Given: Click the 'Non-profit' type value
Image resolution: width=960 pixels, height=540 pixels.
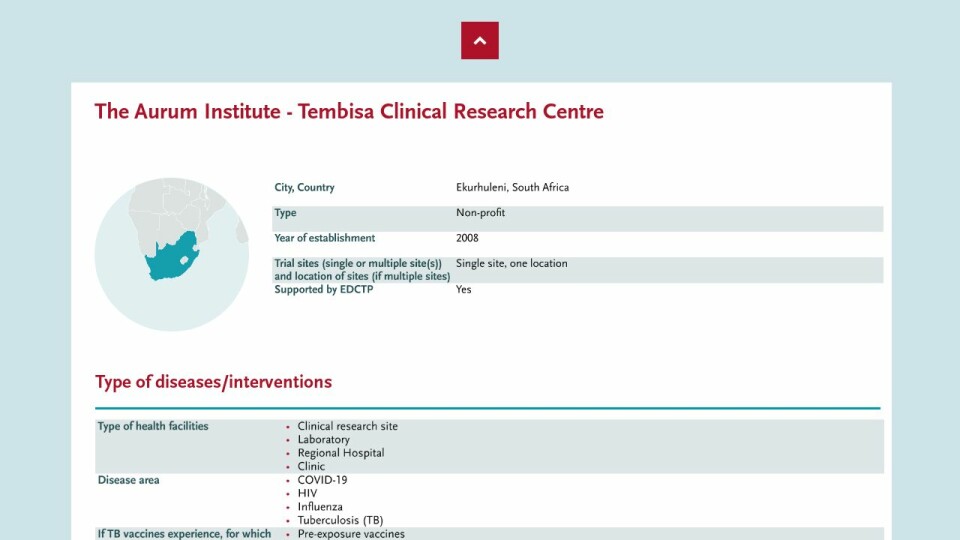Looking at the screenshot, I should tap(480, 213).
